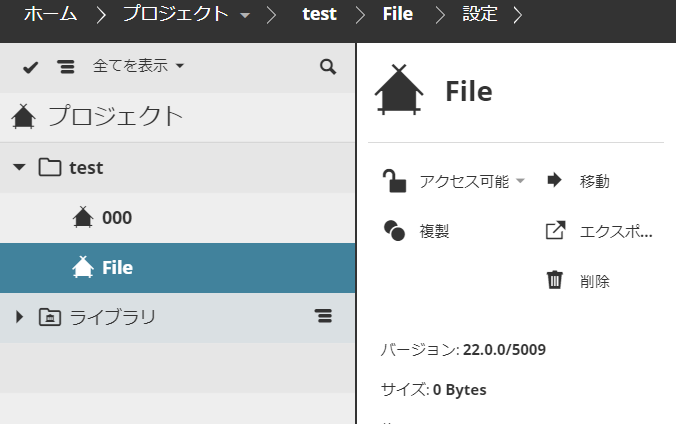
Task: Navigate to test in breadcrumb
Action: click(x=319, y=14)
